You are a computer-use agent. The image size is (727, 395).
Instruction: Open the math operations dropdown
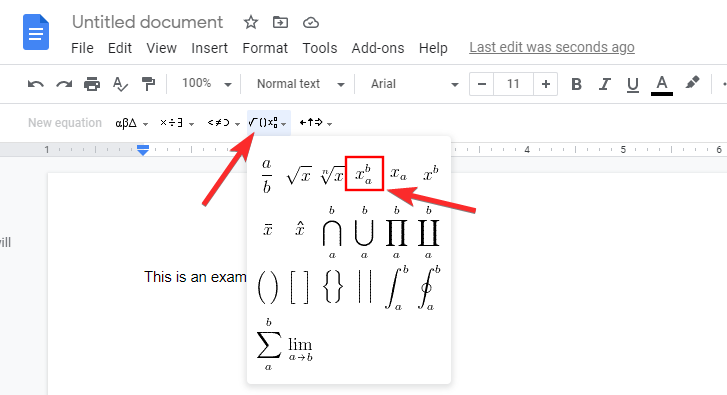coord(268,123)
